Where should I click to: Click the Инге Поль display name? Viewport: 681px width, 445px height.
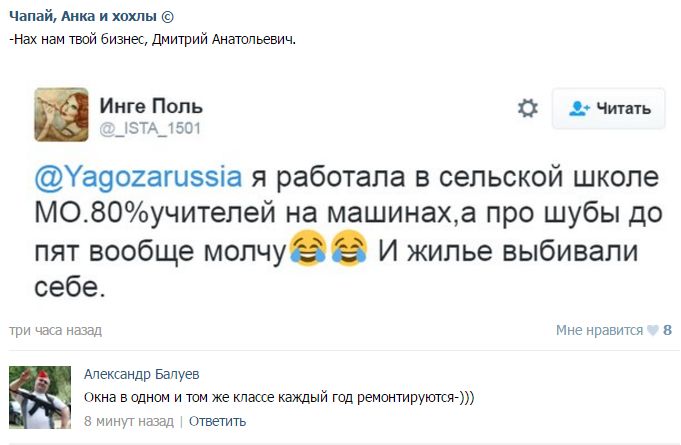click(x=151, y=106)
